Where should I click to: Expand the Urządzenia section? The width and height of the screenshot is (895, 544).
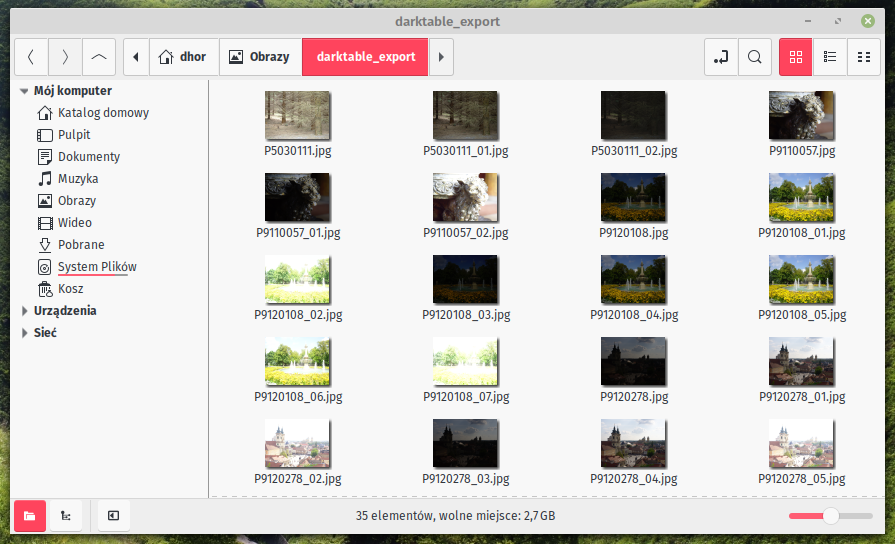24,311
